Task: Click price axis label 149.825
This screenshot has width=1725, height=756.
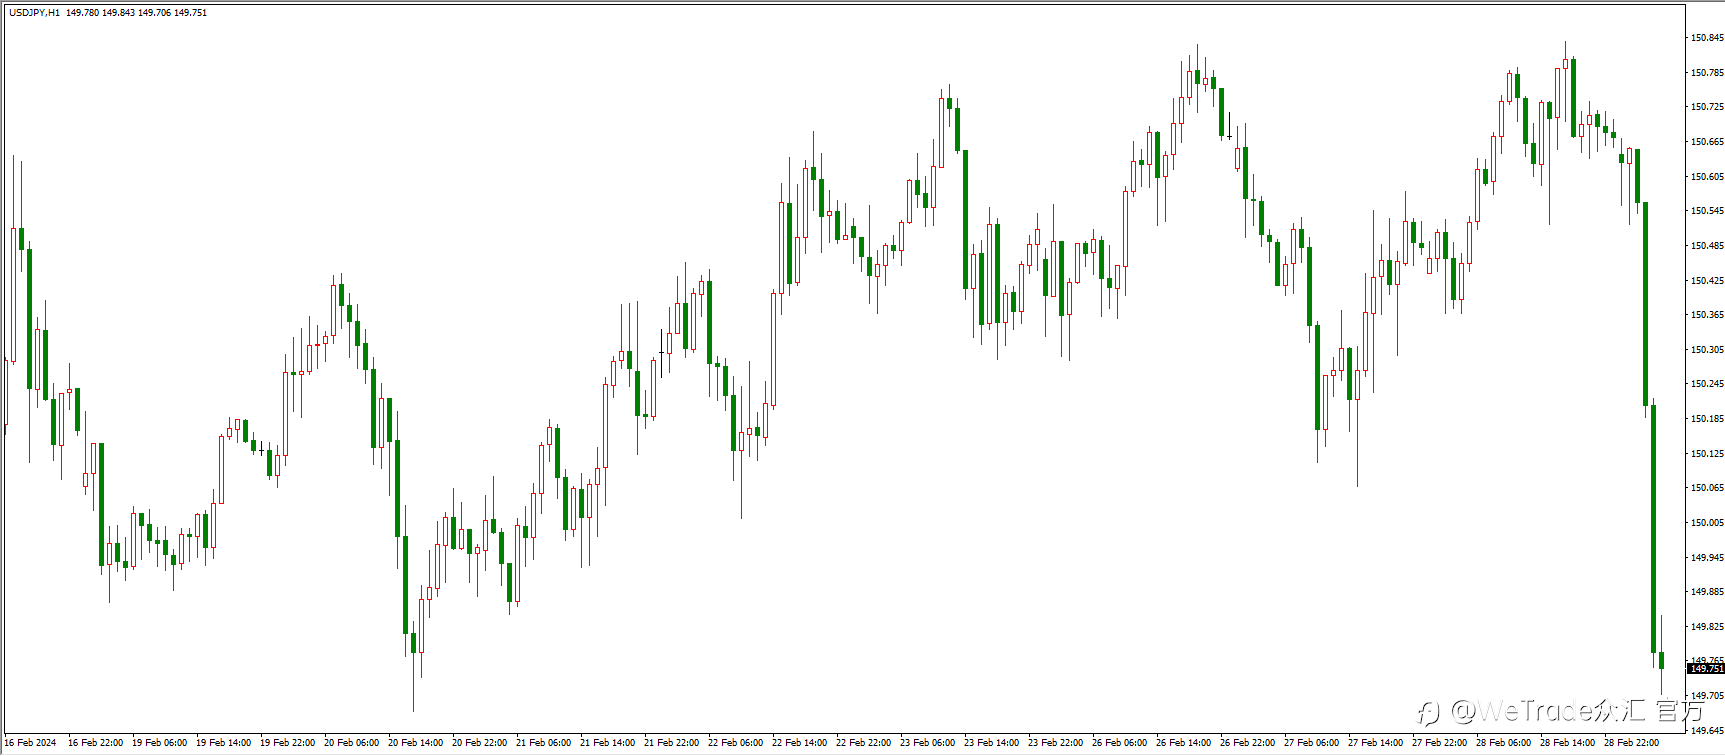Action: coord(1707,627)
